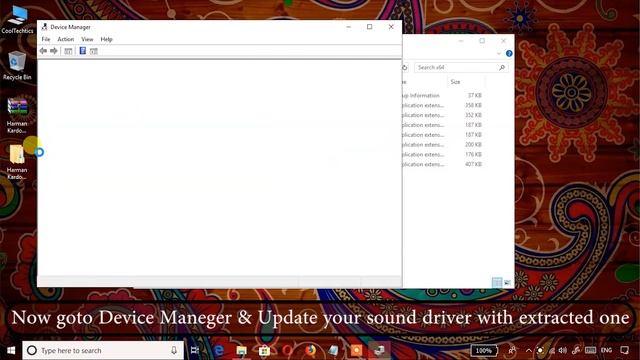Select the file row sized 352 KB
640x360 pixels.
tap(443, 115)
